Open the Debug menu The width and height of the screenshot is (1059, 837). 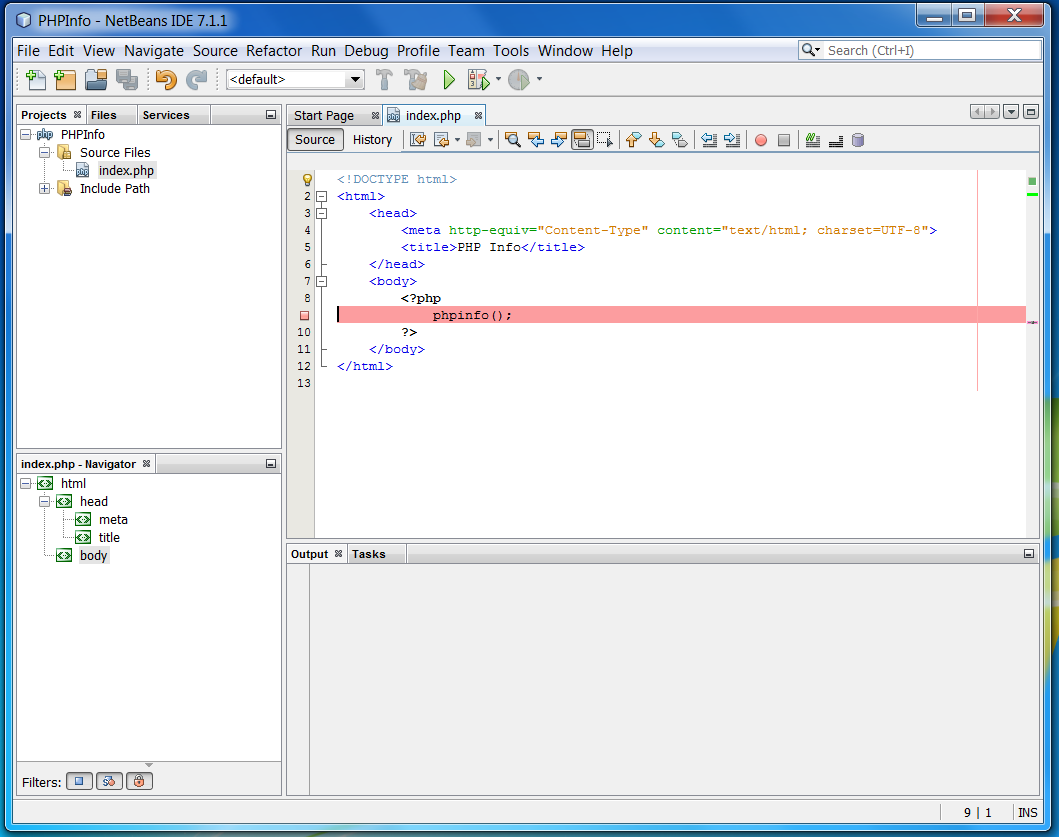point(366,51)
